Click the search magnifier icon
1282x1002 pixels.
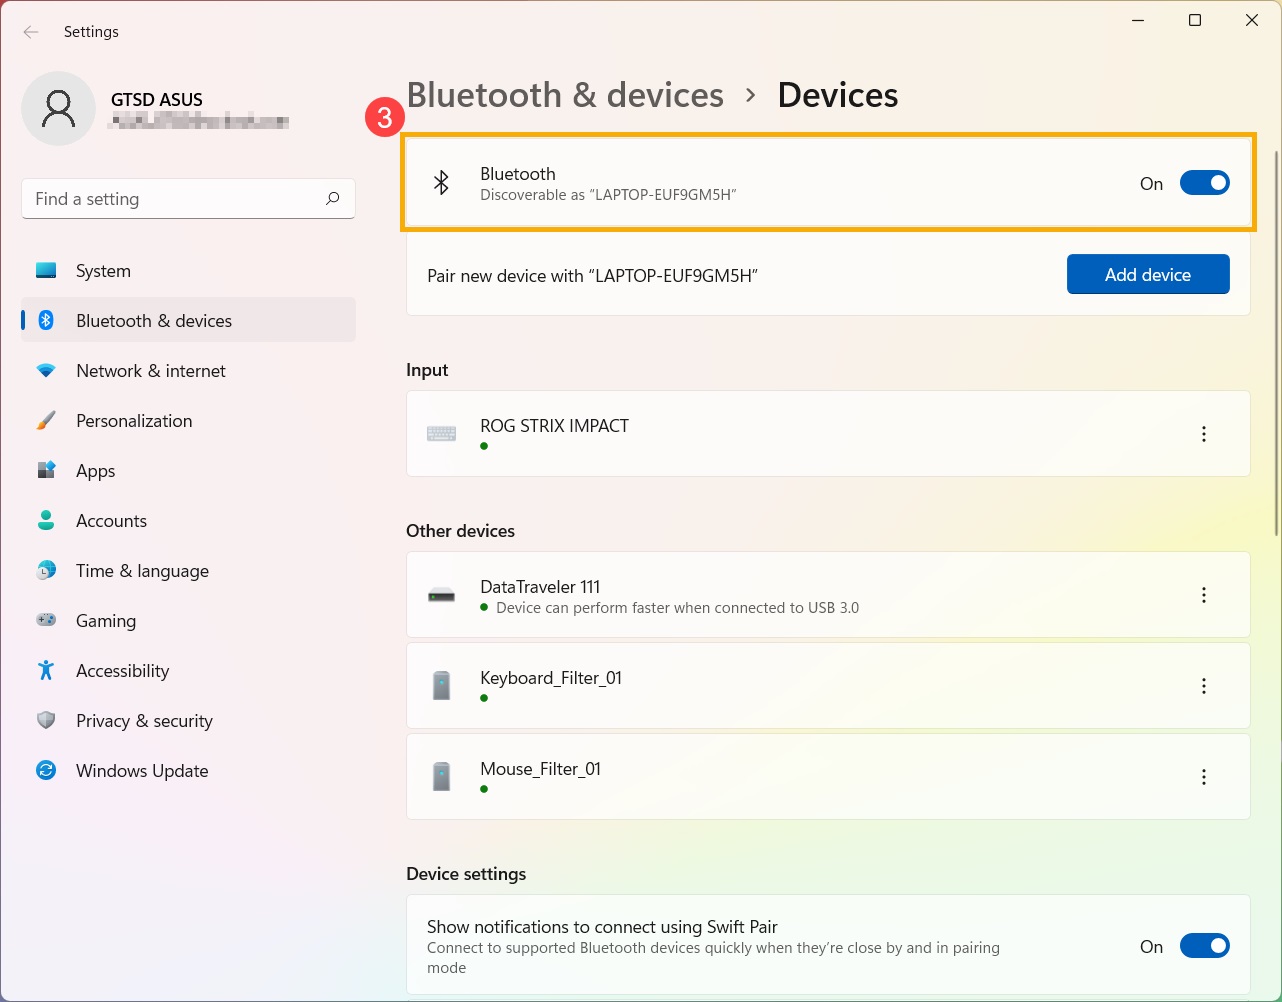pyautogui.click(x=332, y=198)
